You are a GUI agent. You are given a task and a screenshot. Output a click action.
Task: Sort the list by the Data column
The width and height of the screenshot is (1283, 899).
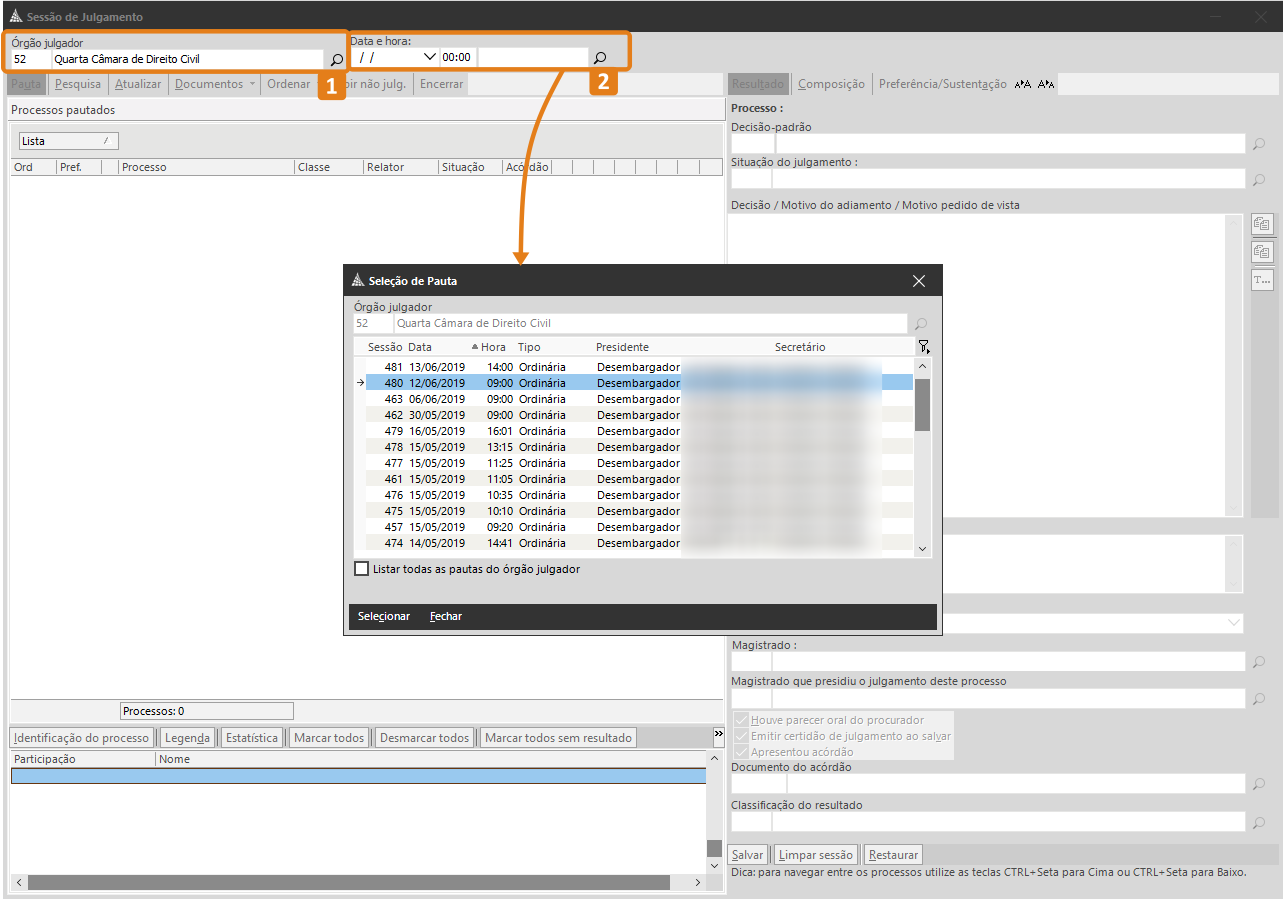point(420,347)
